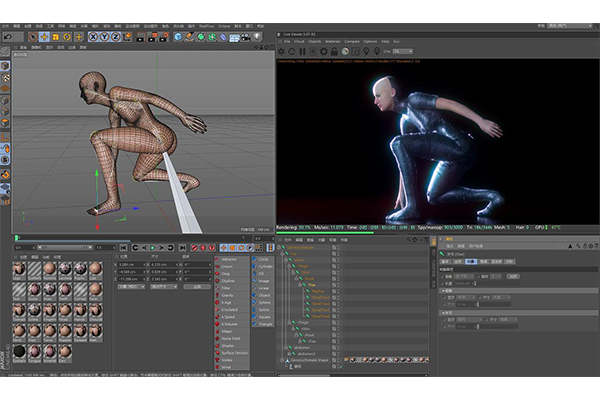Choose Attractor from the particle forces list
Image resolution: width=600 pixels, height=400 pixels.
[229, 258]
